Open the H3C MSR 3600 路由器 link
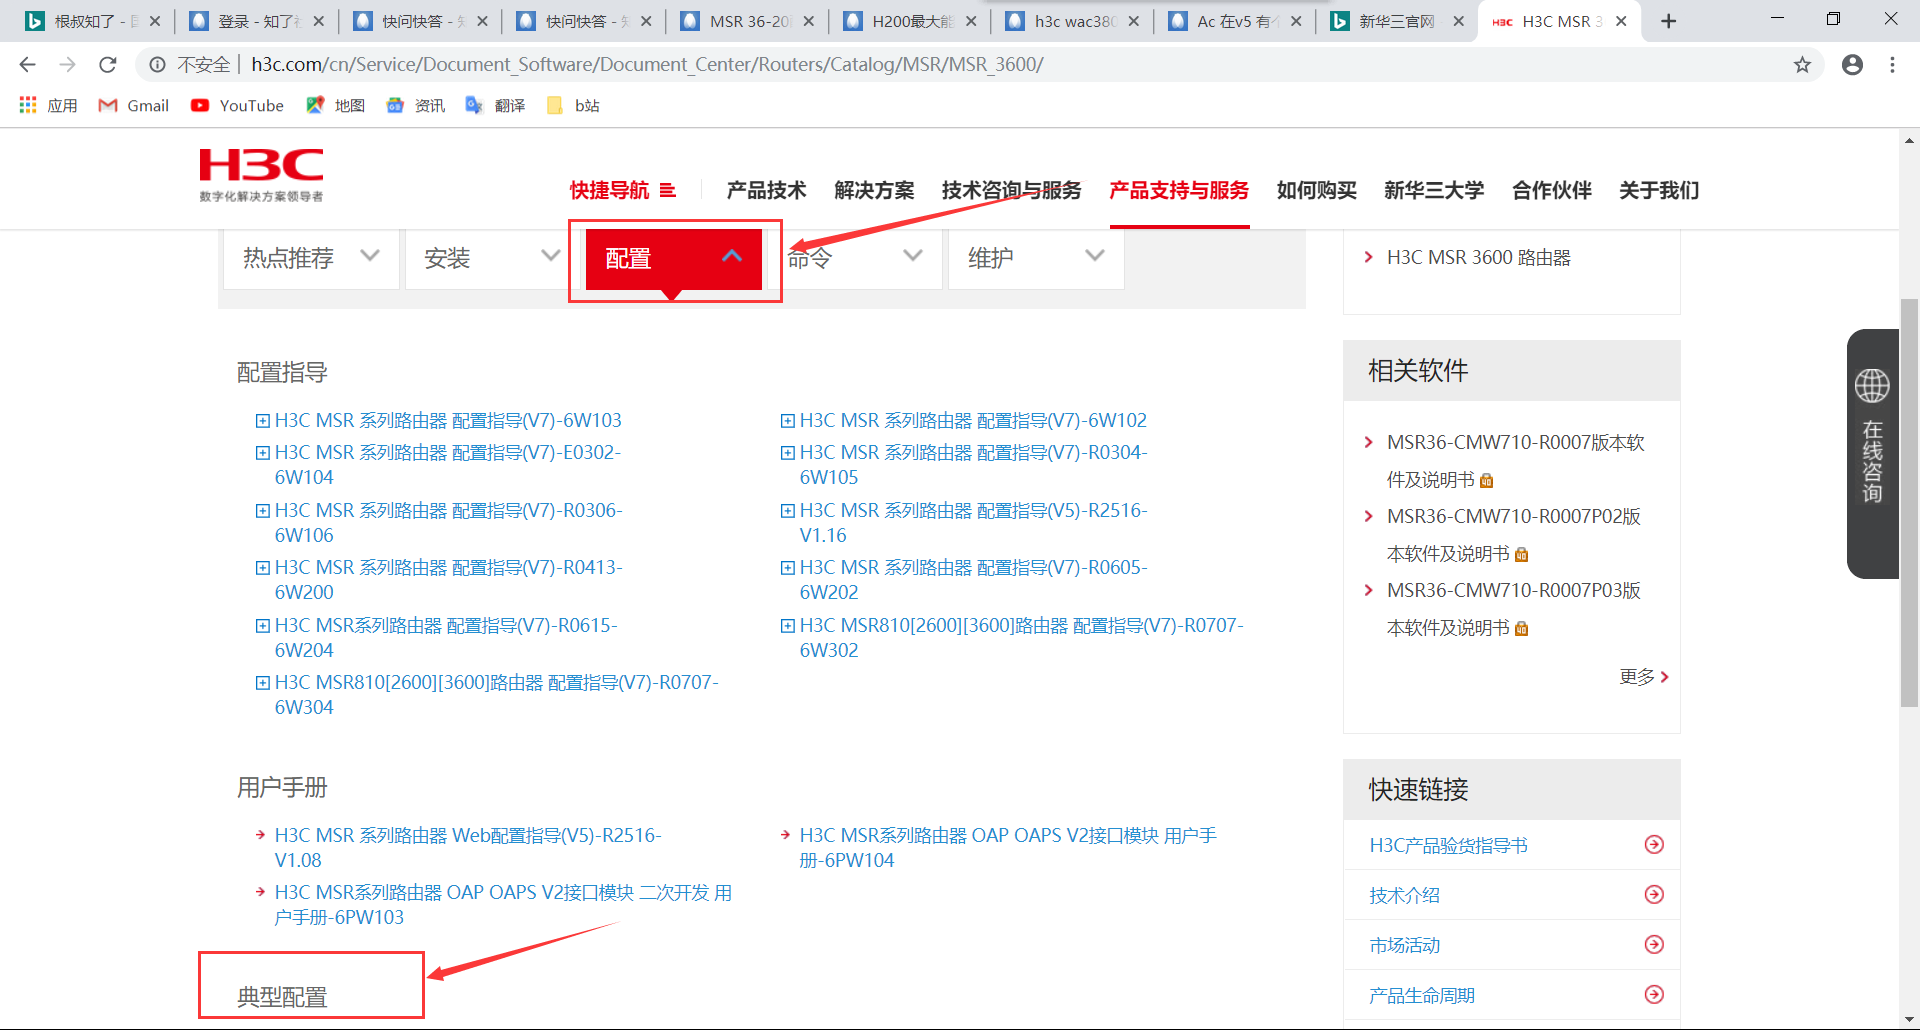This screenshot has height=1030, width=1920. (1478, 257)
